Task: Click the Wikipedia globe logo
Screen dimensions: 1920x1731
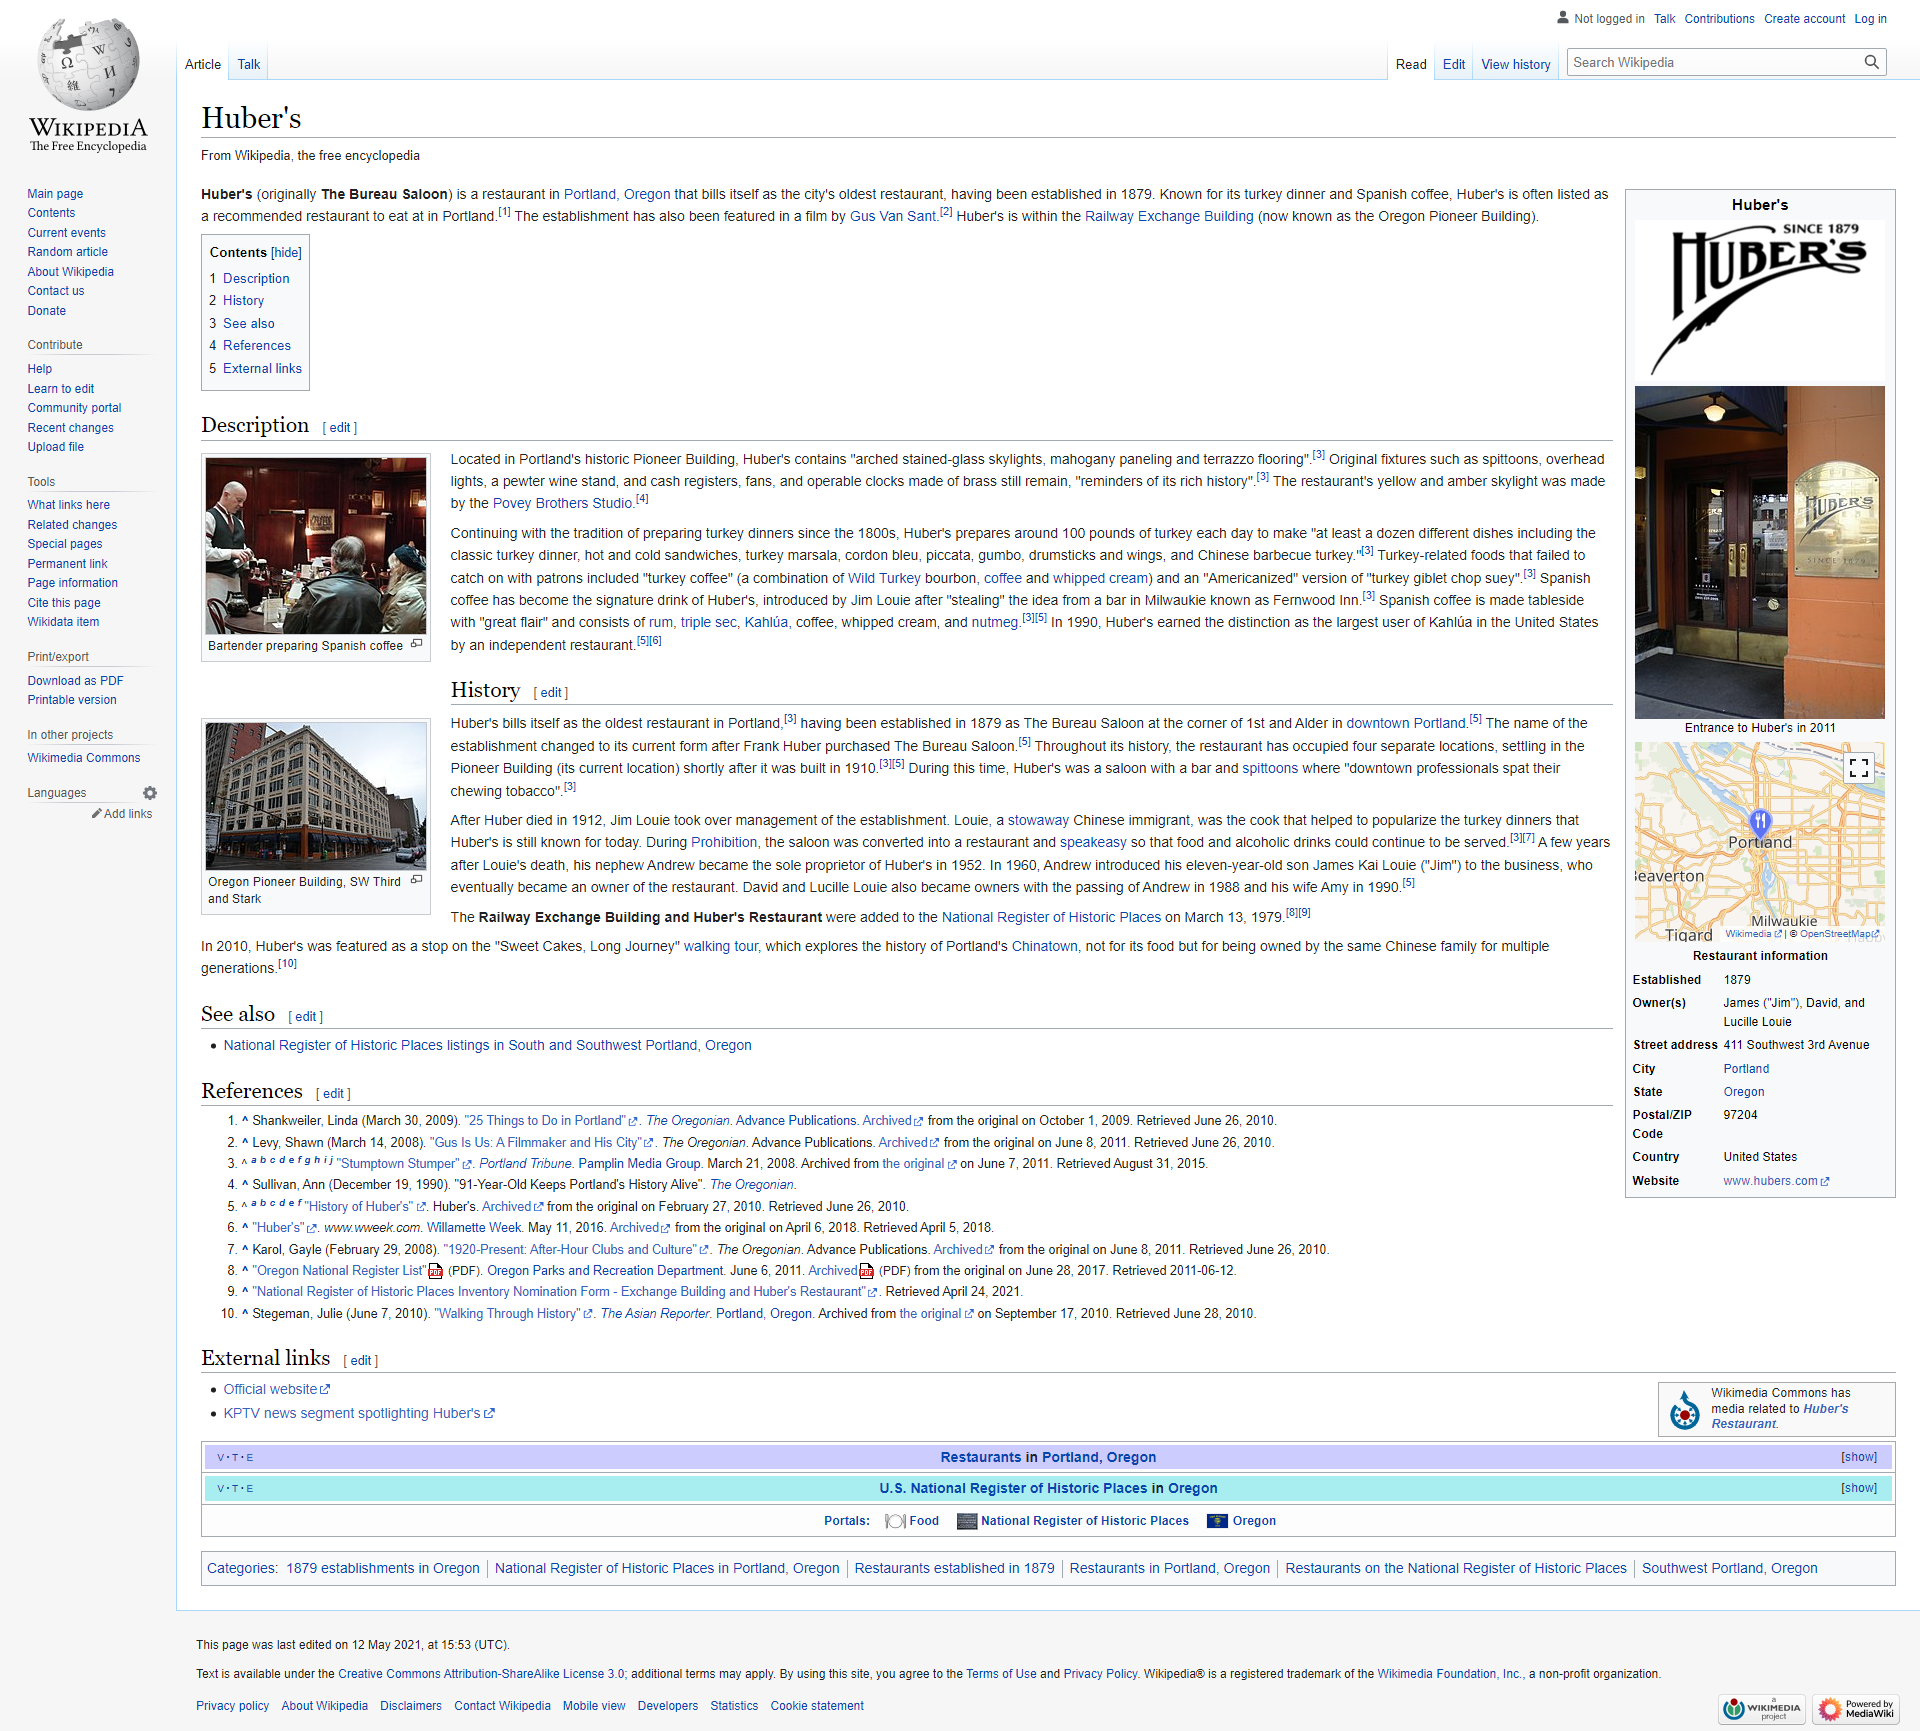Action: click(x=88, y=65)
